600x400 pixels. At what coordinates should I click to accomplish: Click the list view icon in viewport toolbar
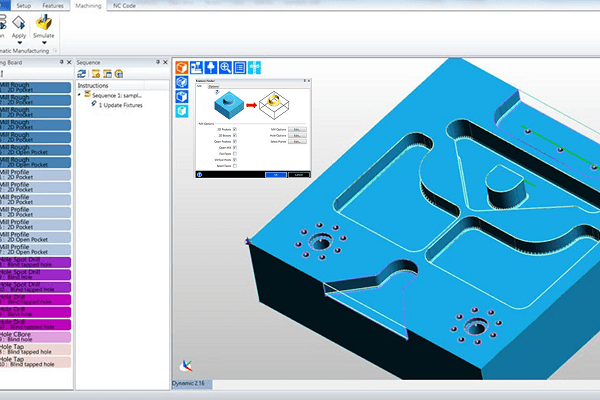point(240,67)
